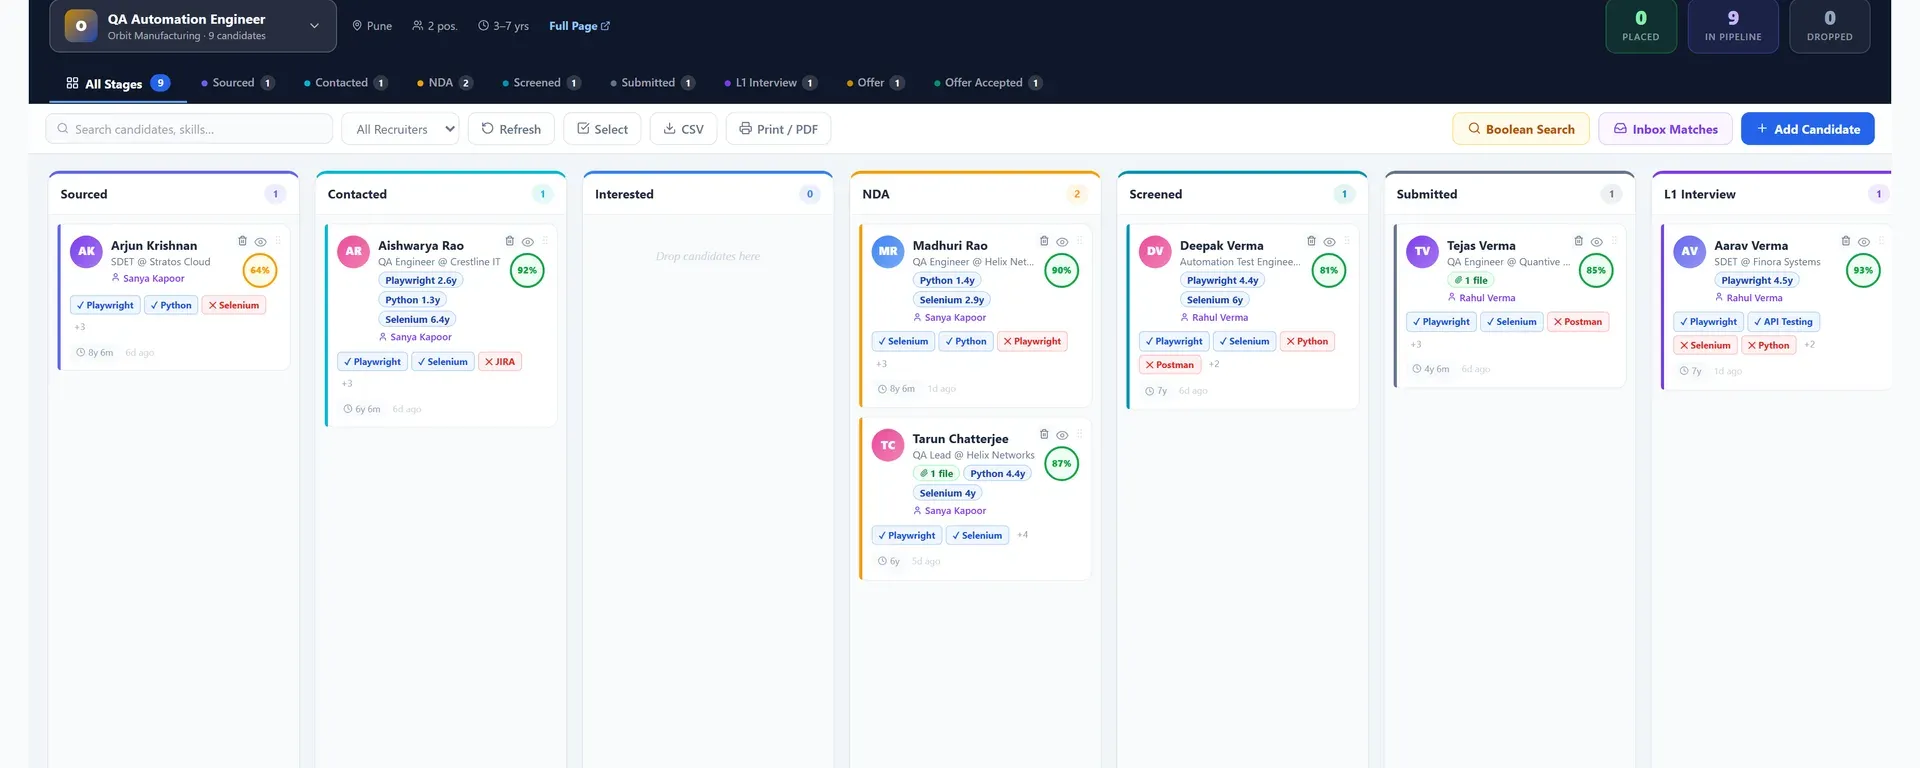Expand the +3 more skills on Arjun Krishnan's card

80,327
